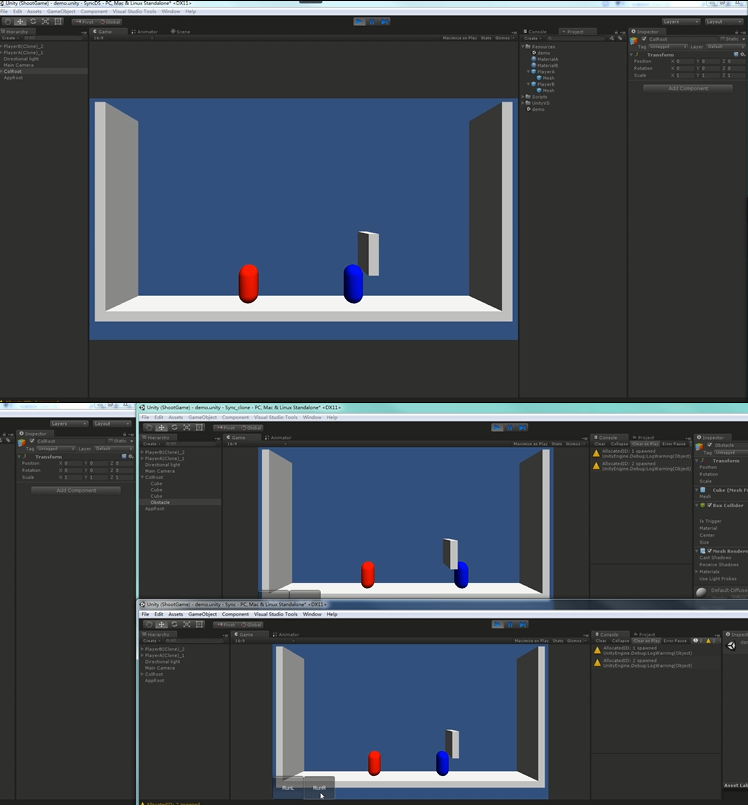
Task: Open Gizmos dropdown in SyncDS Game view
Action: click(x=502, y=38)
